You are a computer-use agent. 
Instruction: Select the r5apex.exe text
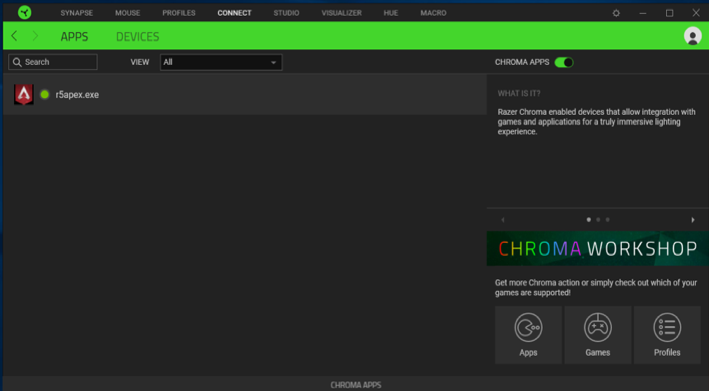77,94
